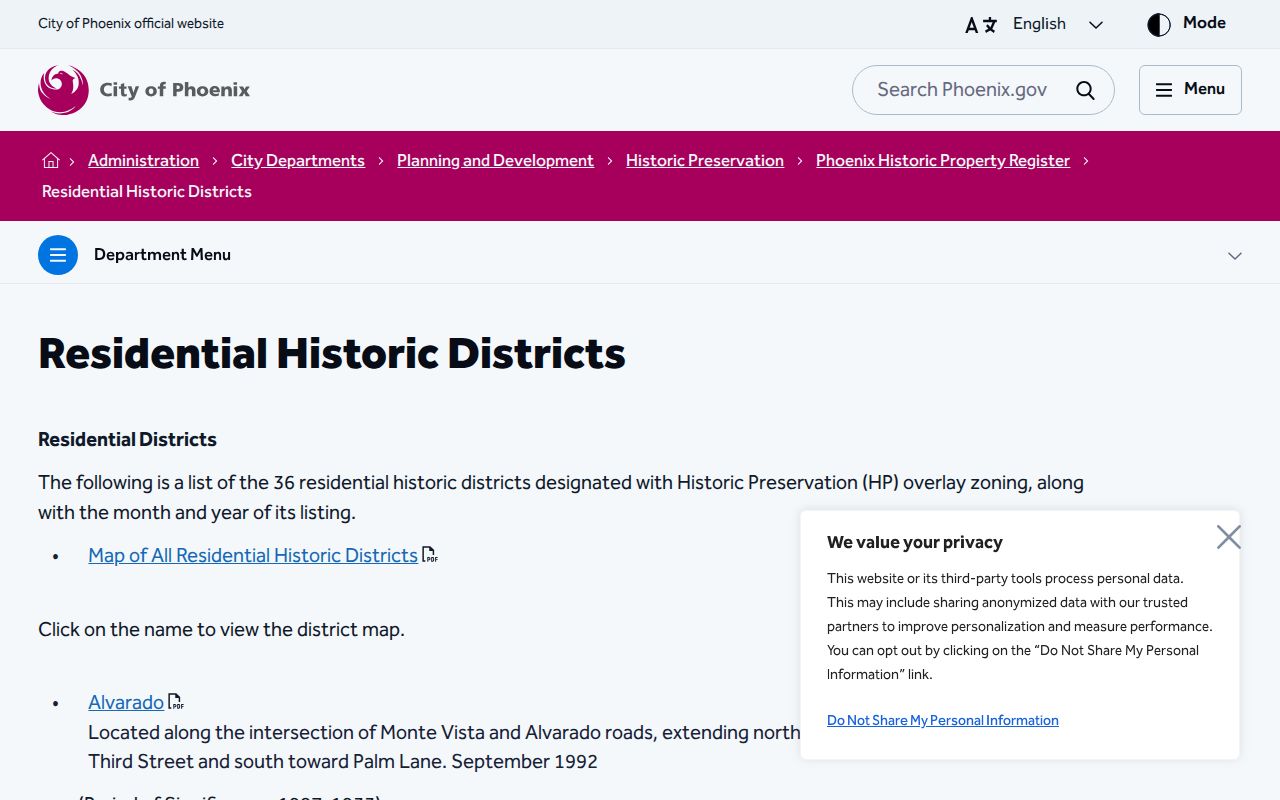The height and width of the screenshot is (800, 1280).
Task: Open the City Departments breadcrumb link
Action: pos(298,160)
